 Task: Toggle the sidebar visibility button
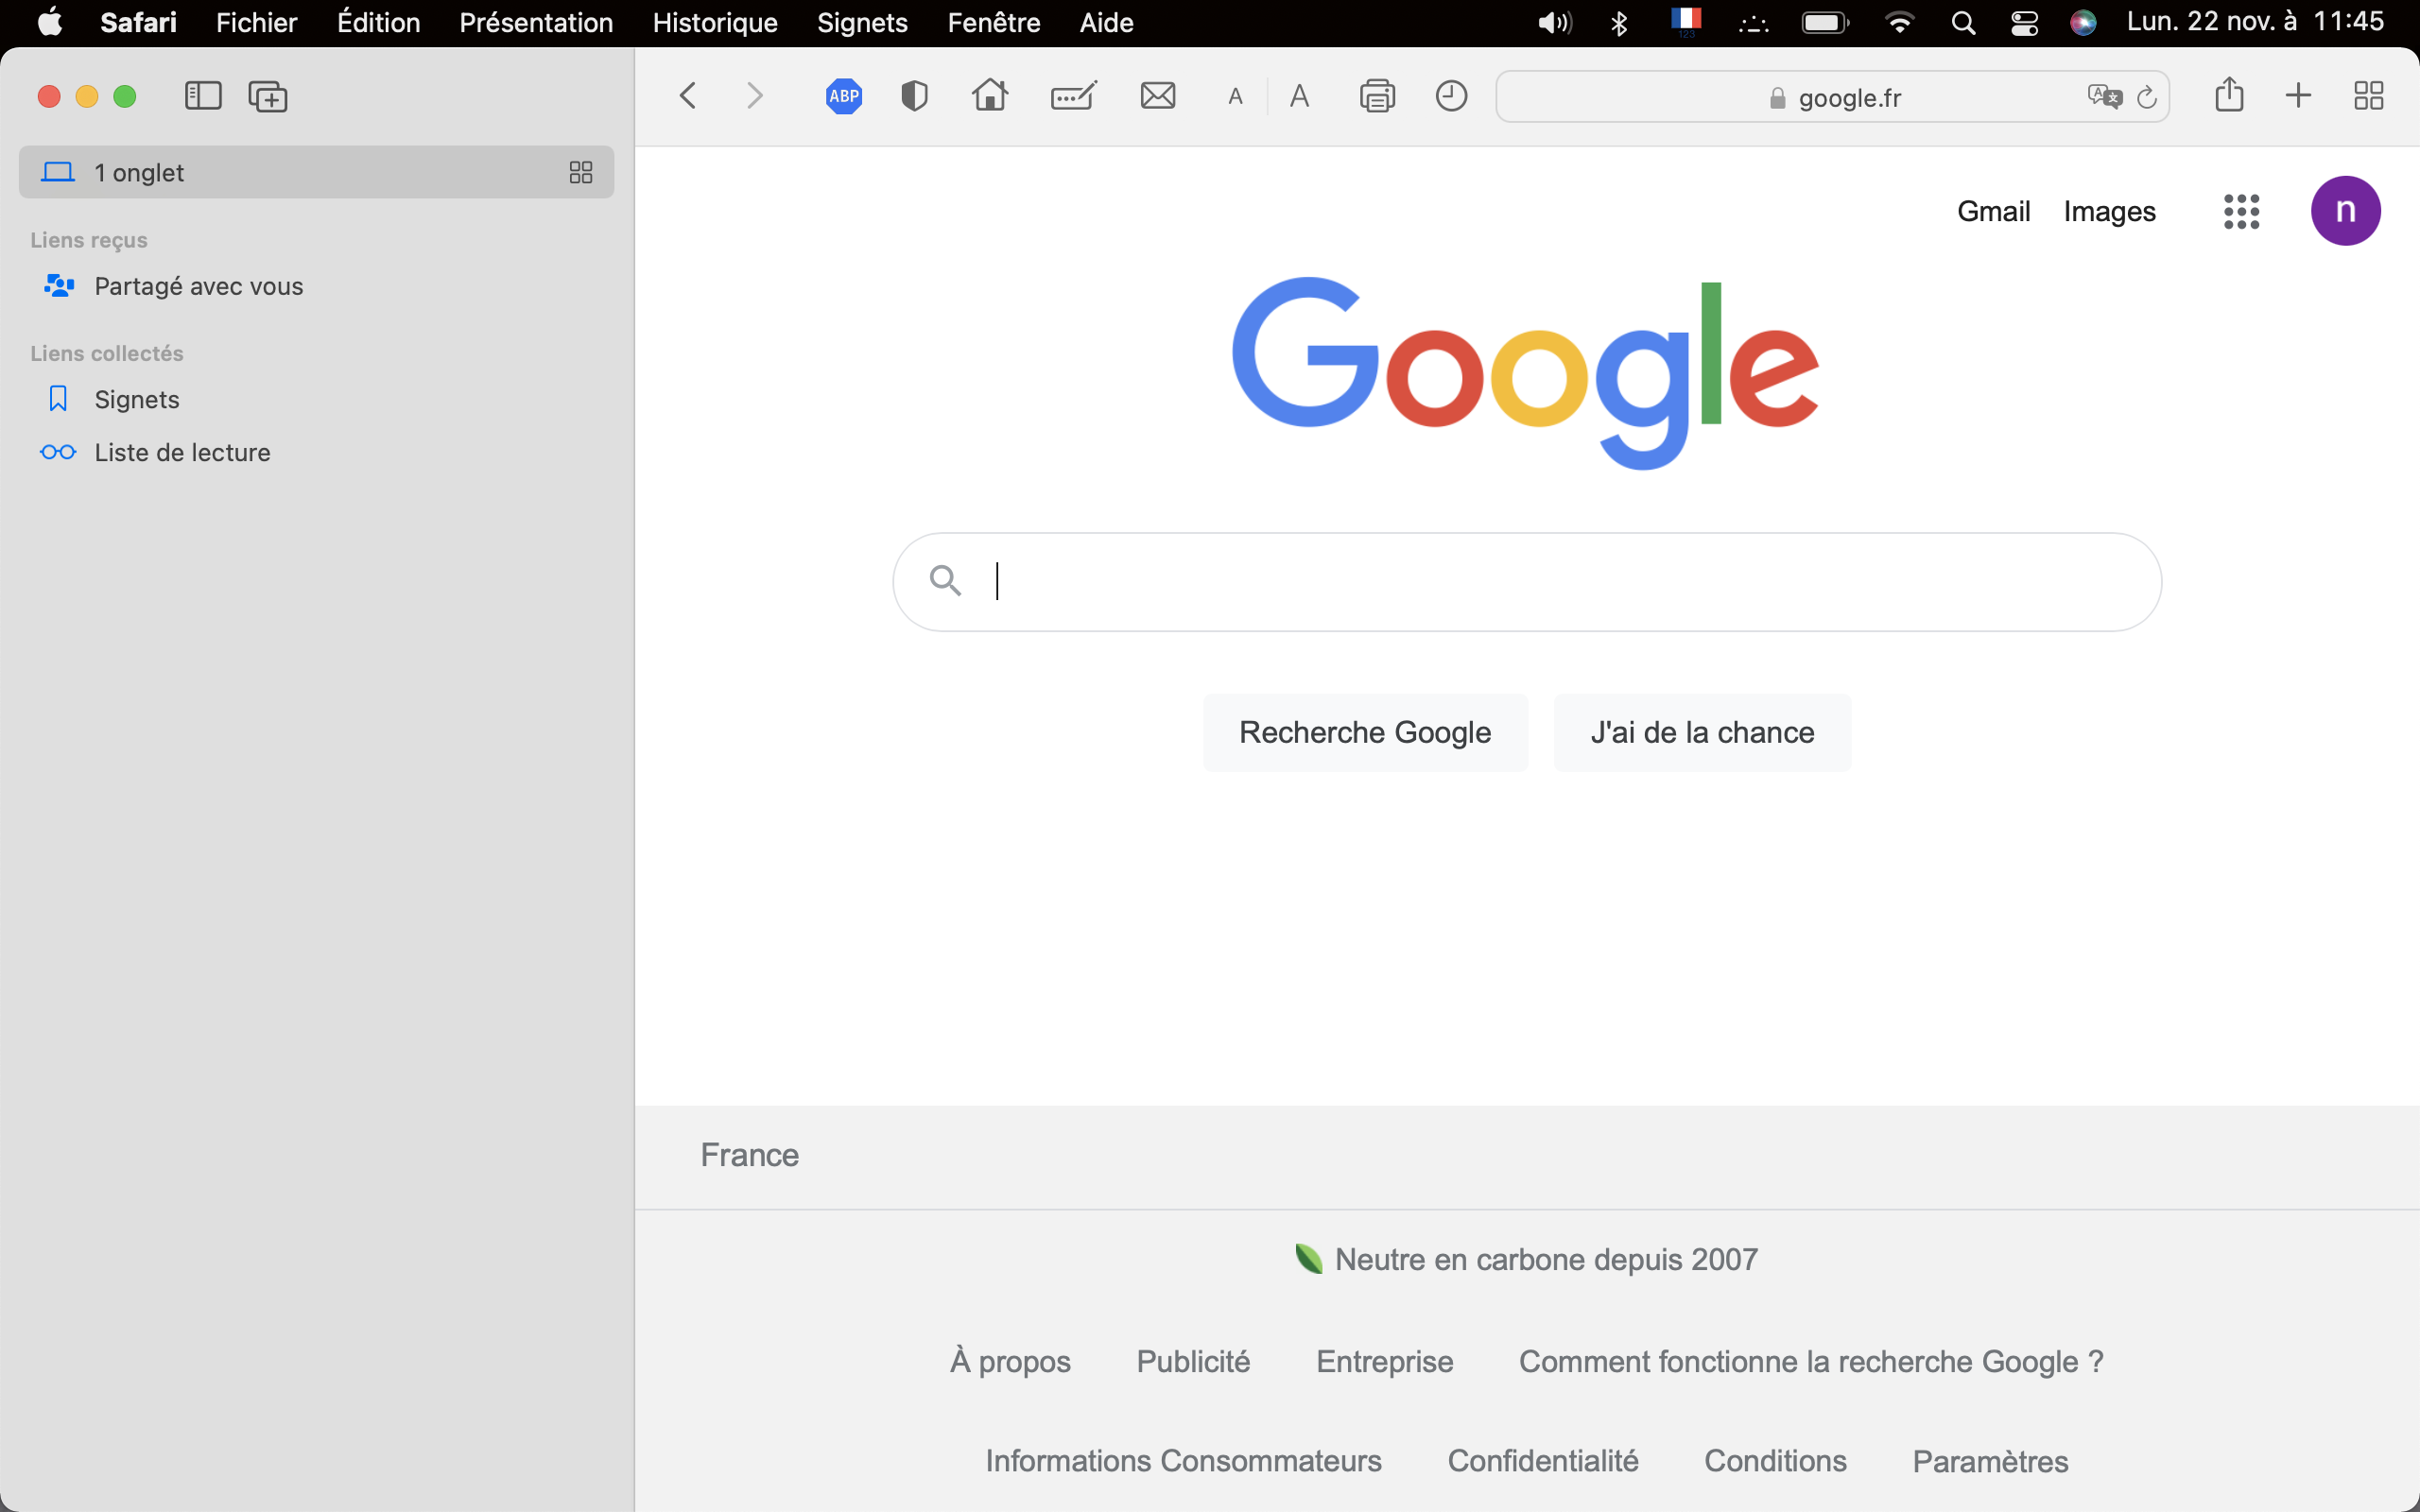click(x=203, y=96)
